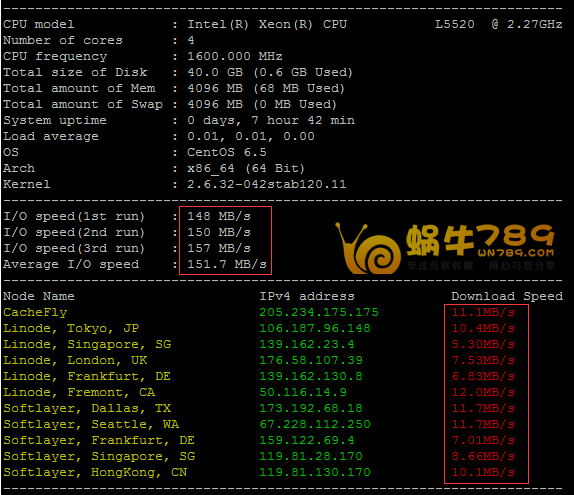Select the Softlayer, Dallas, TX node
Viewport: 574px width, 495px height.
click(x=87, y=408)
